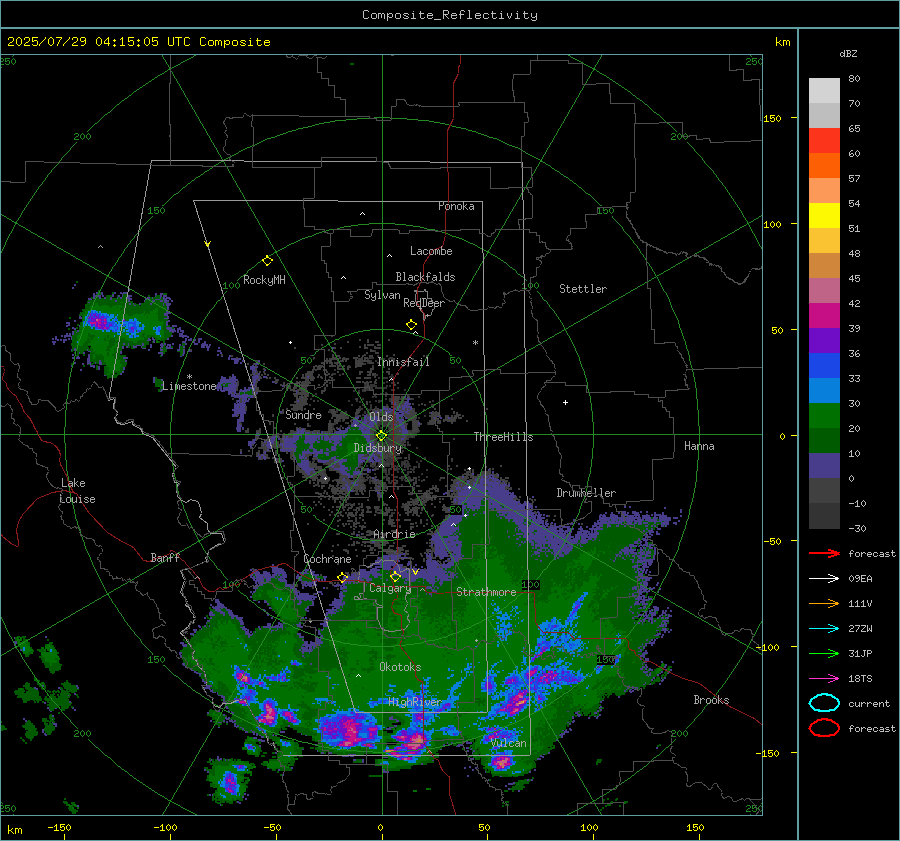This screenshot has height=841, width=900.
Task: Click the Composite_Reflectivity title text
Action: (450, 15)
